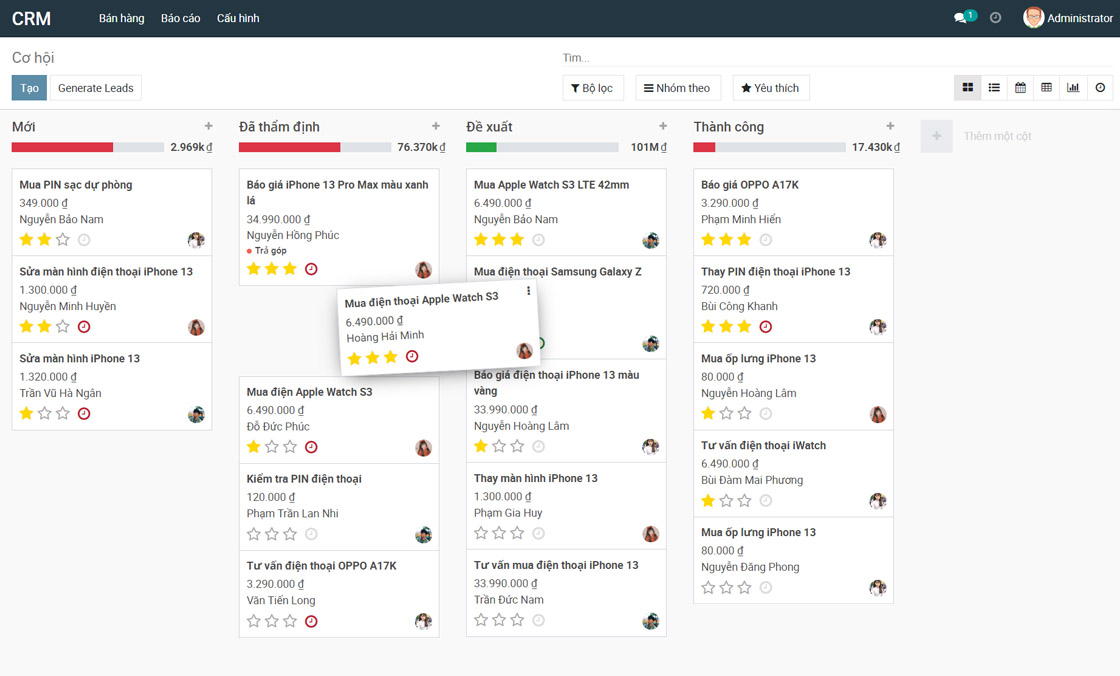
Task: Click the plus icon in Mới column
Action: pyautogui.click(x=208, y=126)
